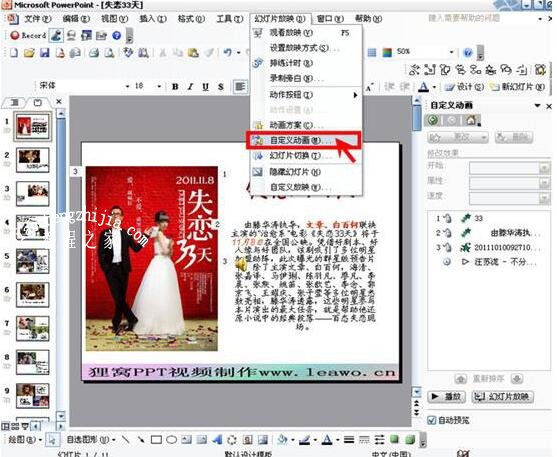
Task: Toggle left text alignment
Action: click(x=240, y=86)
